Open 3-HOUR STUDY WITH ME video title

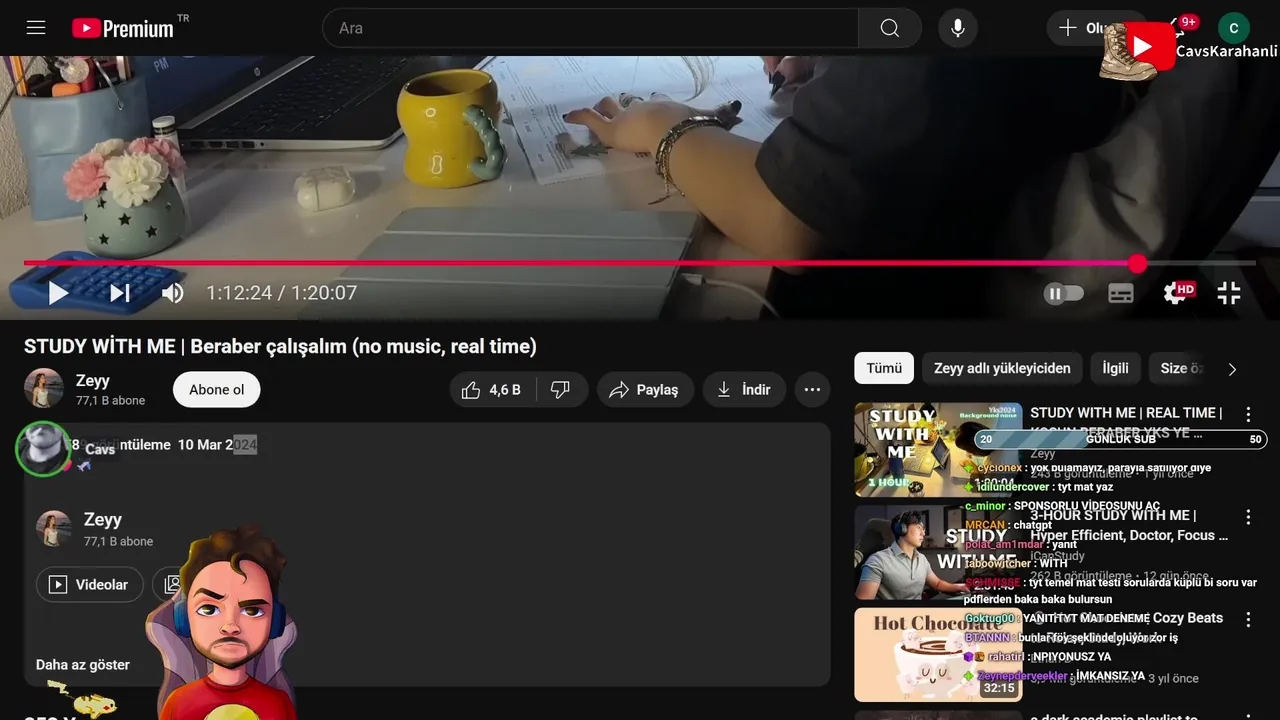[1129, 525]
